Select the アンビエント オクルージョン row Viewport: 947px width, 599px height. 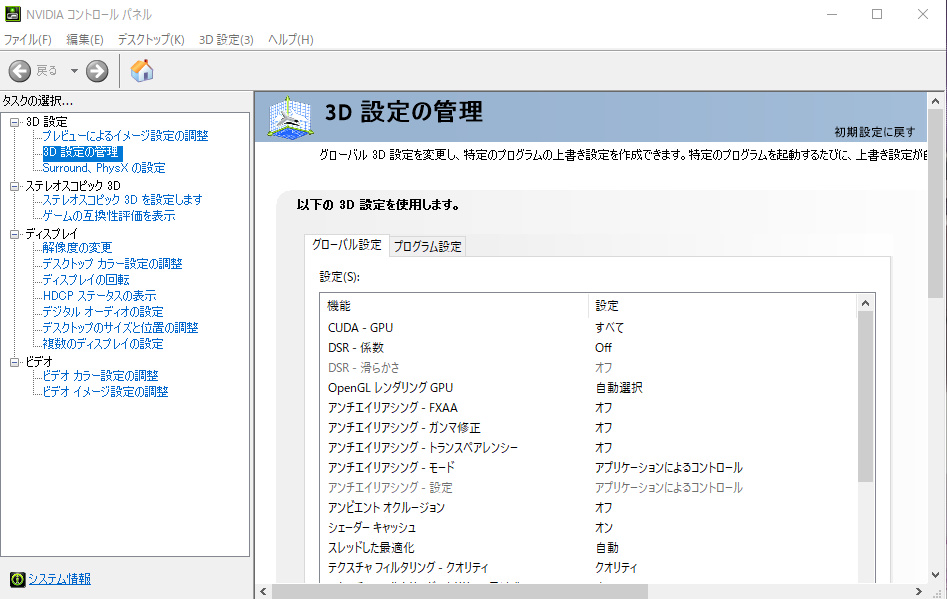588,508
